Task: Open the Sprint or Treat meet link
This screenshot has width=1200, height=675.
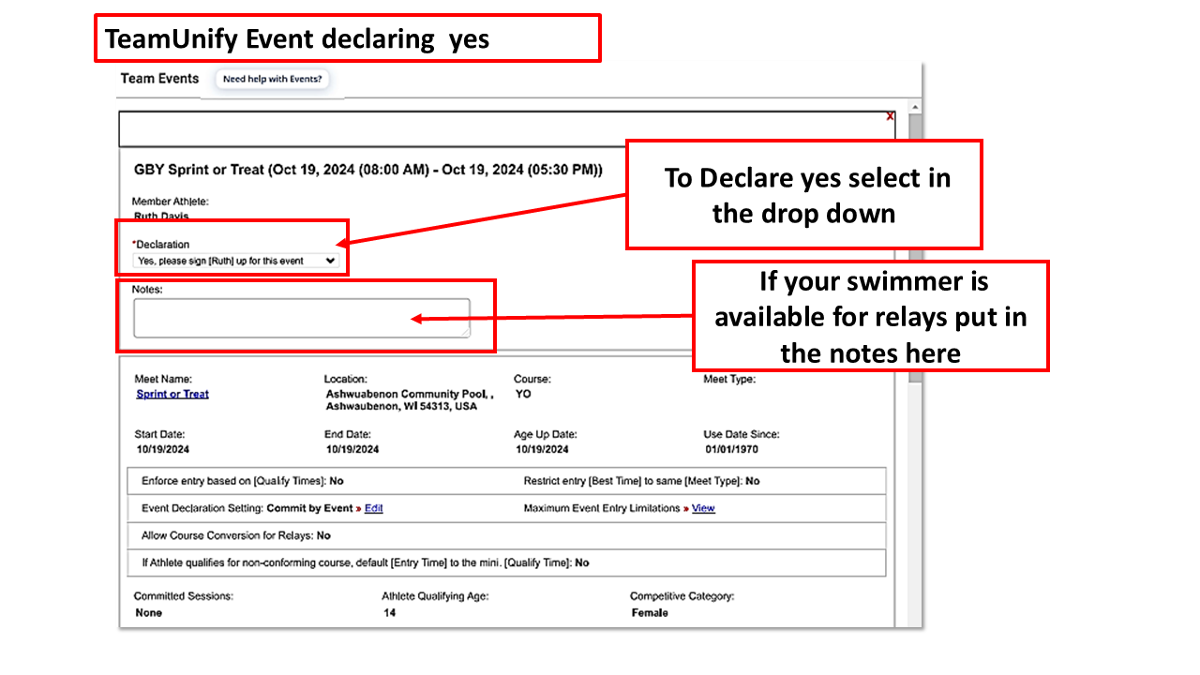Action: (x=172, y=394)
